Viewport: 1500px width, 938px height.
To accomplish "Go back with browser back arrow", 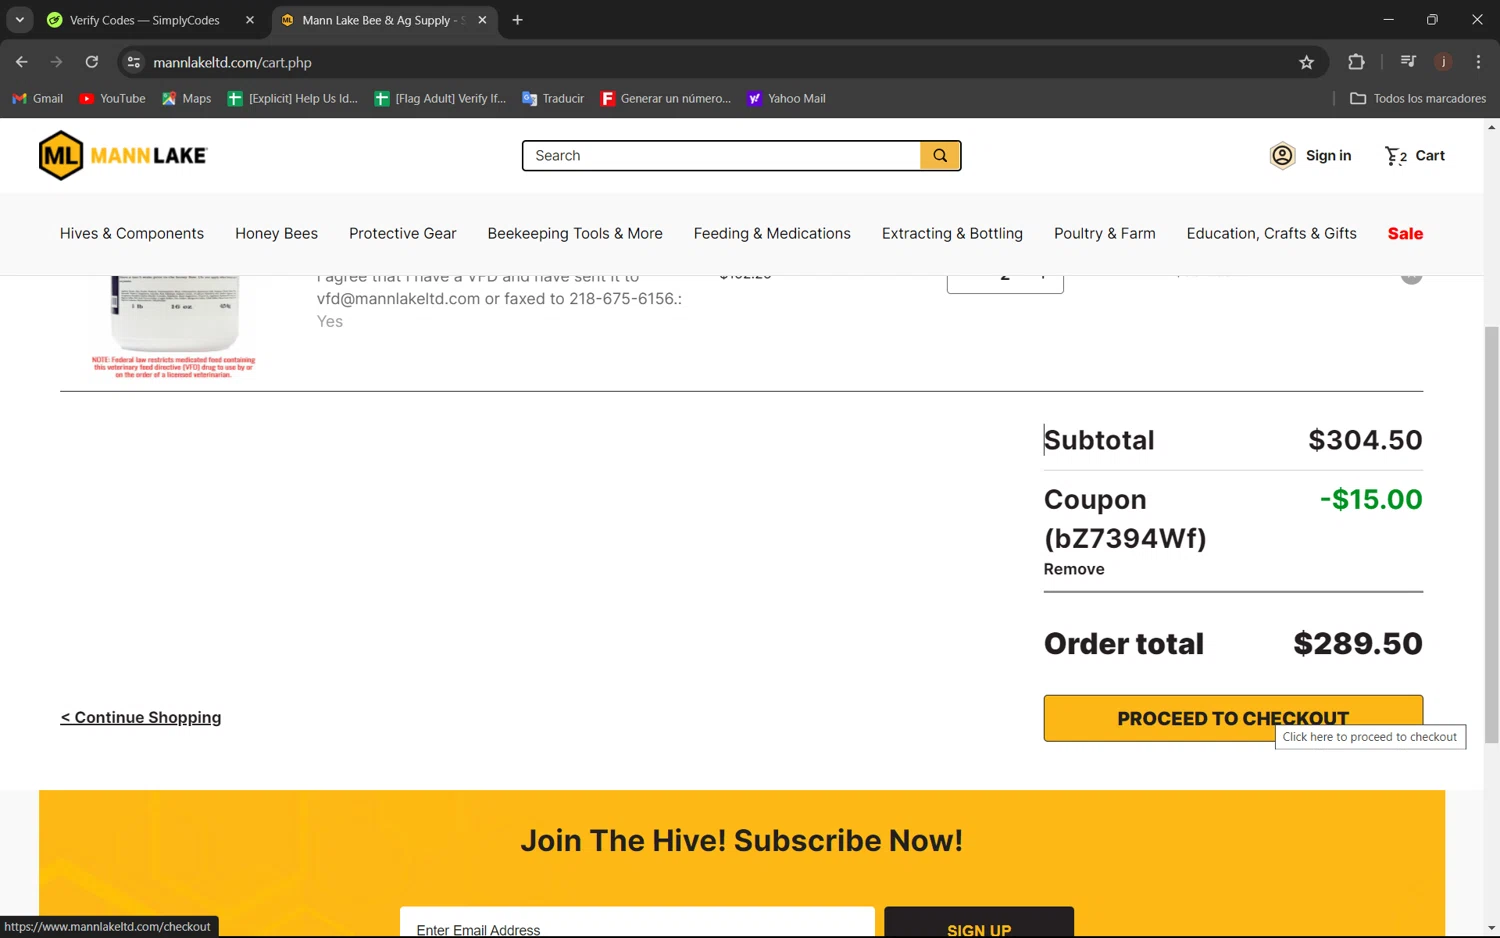I will click(22, 62).
